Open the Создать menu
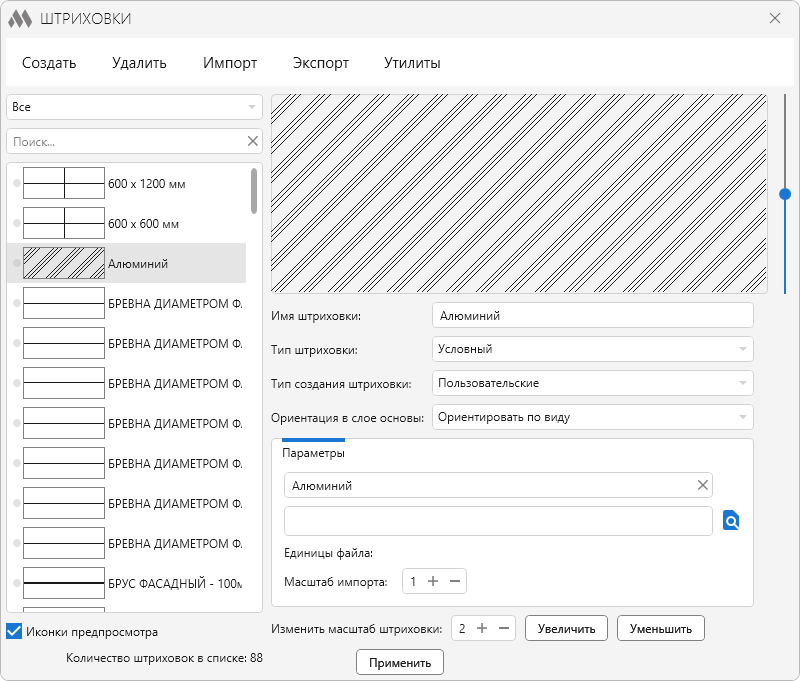The width and height of the screenshot is (800, 681). pos(49,63)
